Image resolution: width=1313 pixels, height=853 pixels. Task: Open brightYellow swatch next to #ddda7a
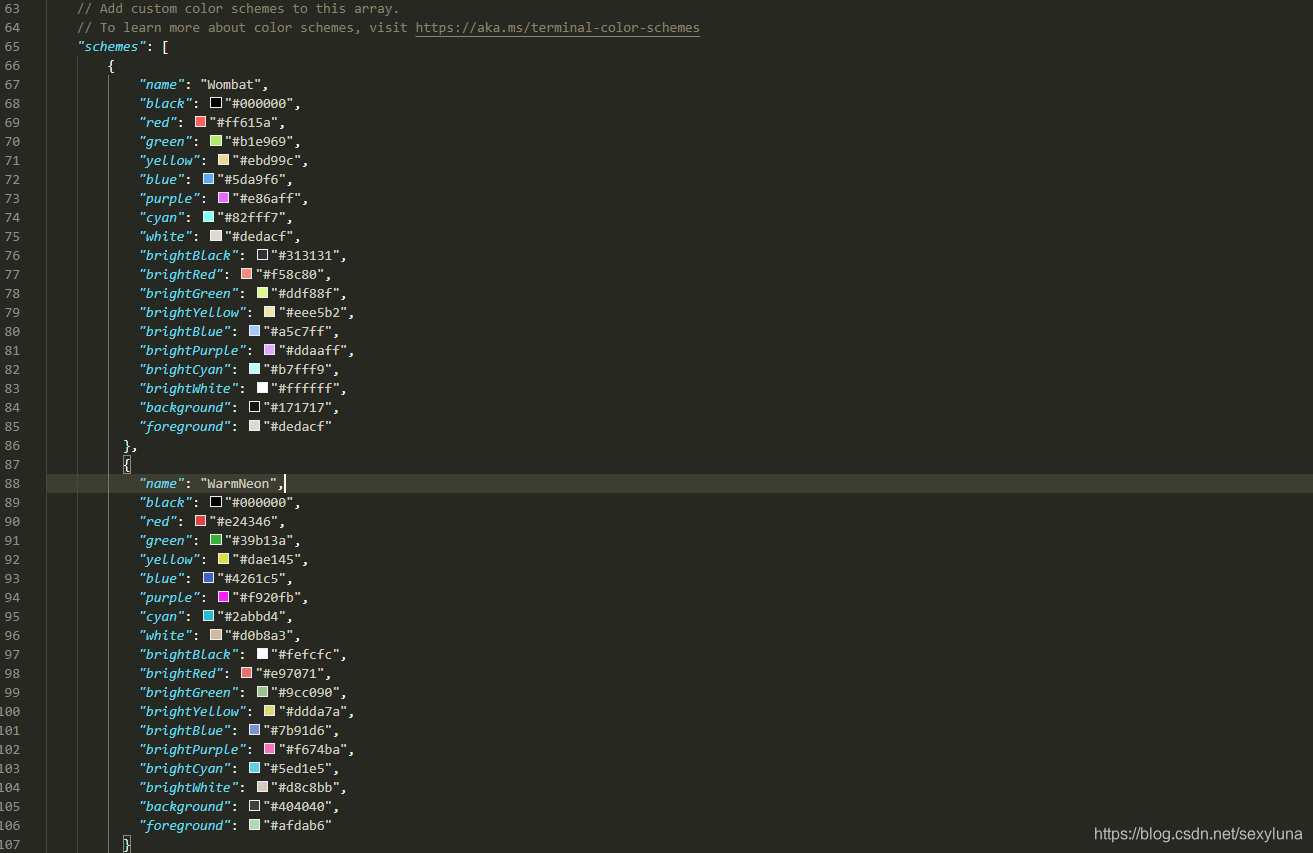tap(269, 711)
